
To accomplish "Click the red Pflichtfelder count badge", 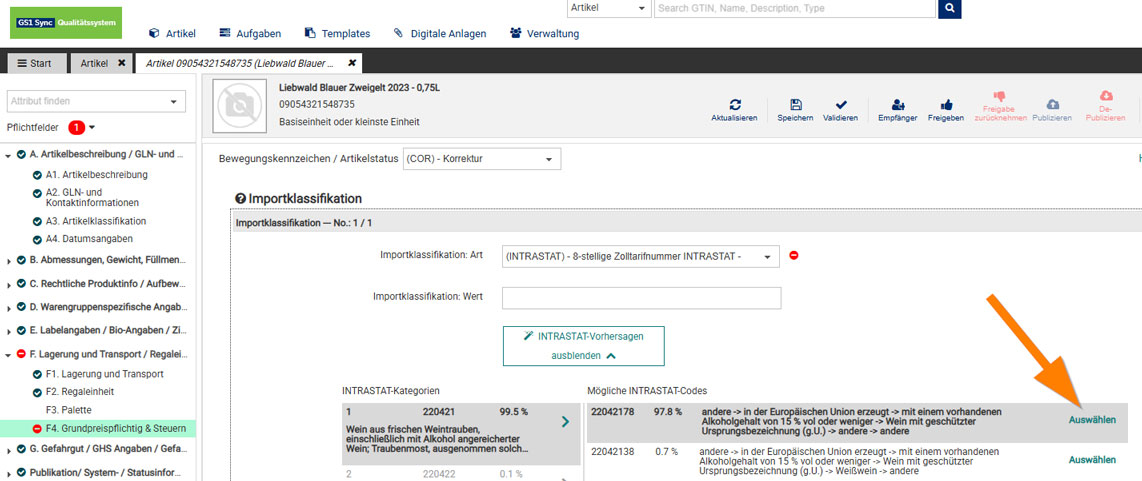I will point(76,128).
